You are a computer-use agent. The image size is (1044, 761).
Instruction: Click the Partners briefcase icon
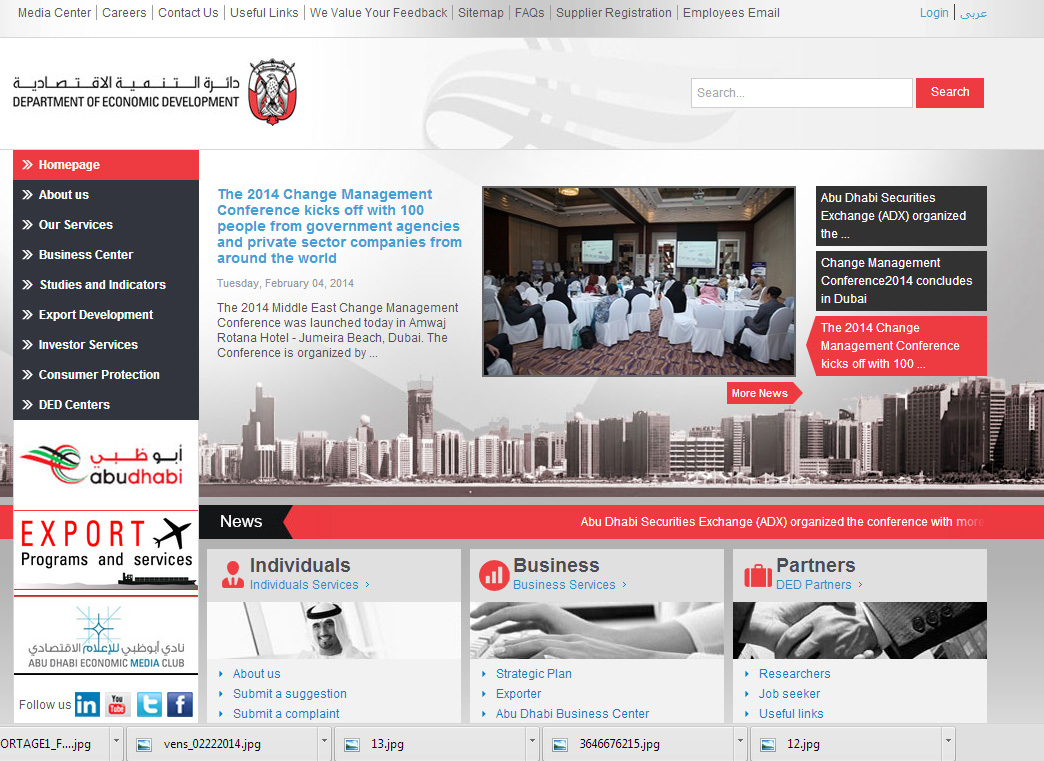click(x=758, y=575)
